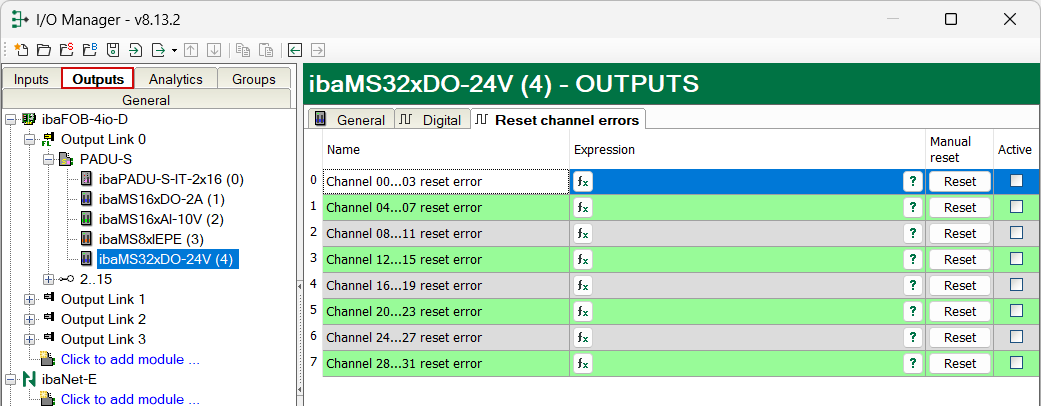Viewport: 1041px width, 406px height.
Task: Click the move up arrow toolbar icon
Action: pos(191,50)
